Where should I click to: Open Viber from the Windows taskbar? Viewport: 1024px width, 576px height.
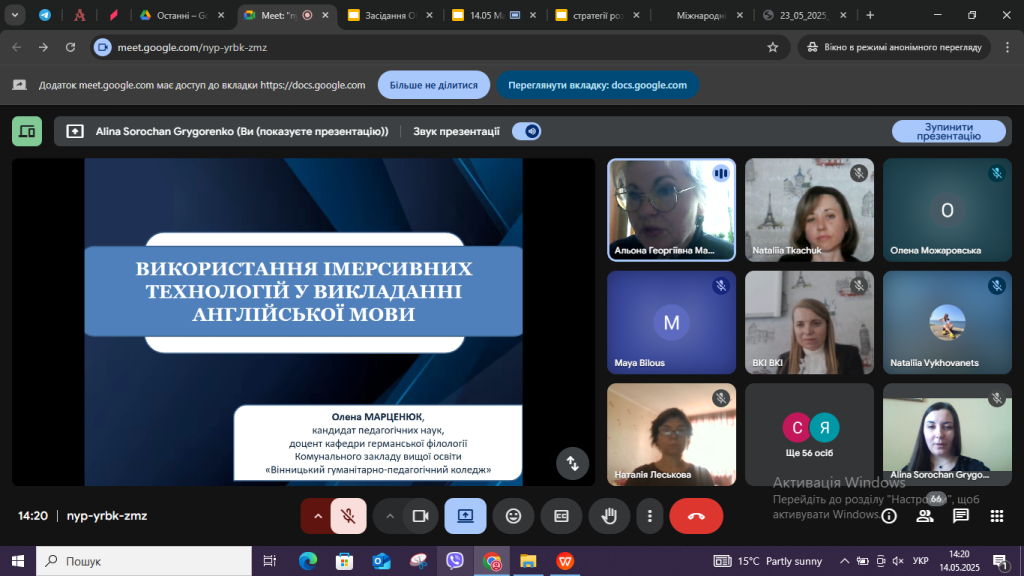[455, 561]
